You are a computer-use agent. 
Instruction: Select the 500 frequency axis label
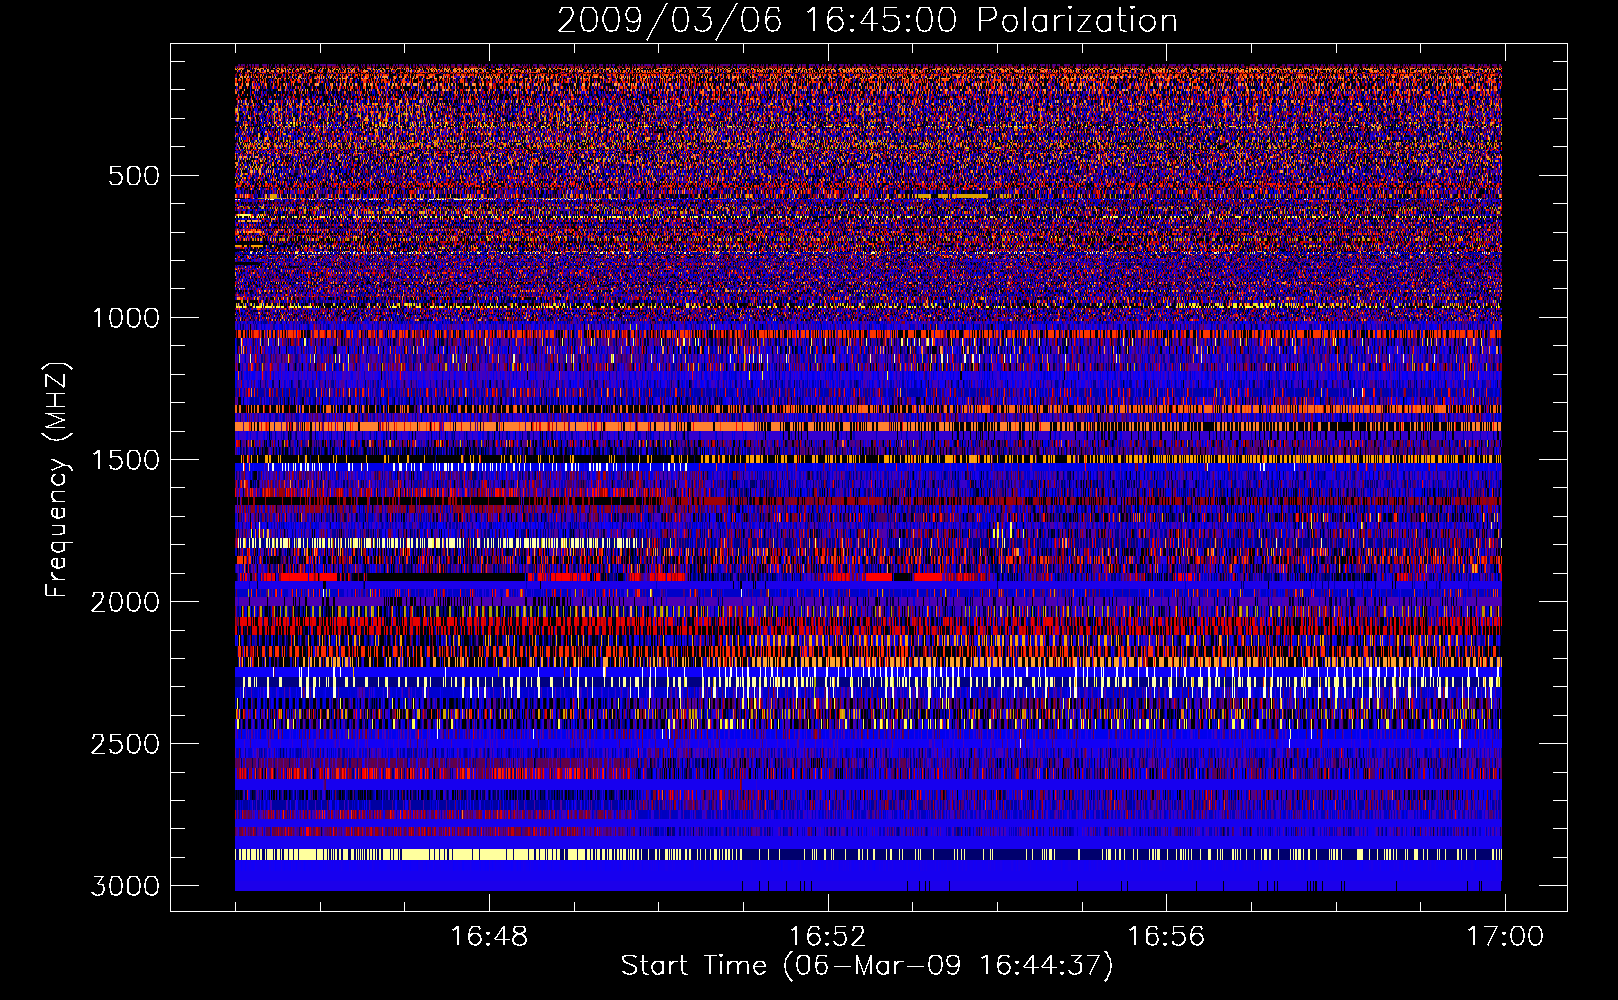133,176
